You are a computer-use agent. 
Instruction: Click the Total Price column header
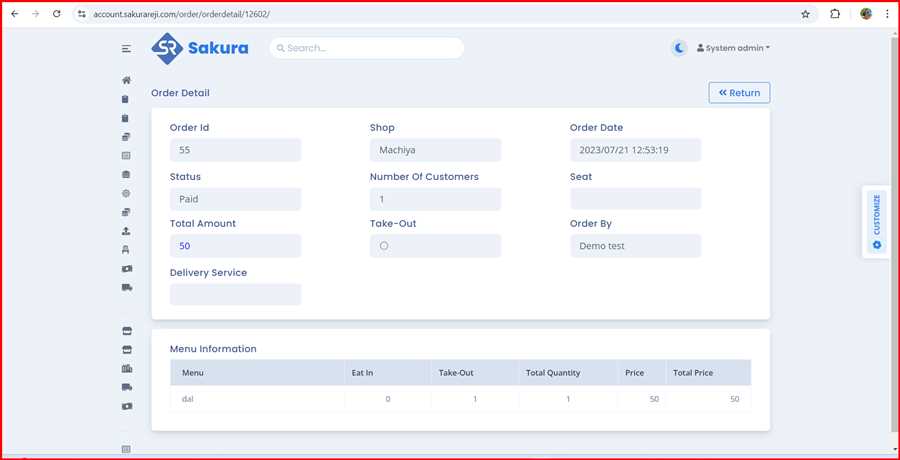(x=693, y=373)
